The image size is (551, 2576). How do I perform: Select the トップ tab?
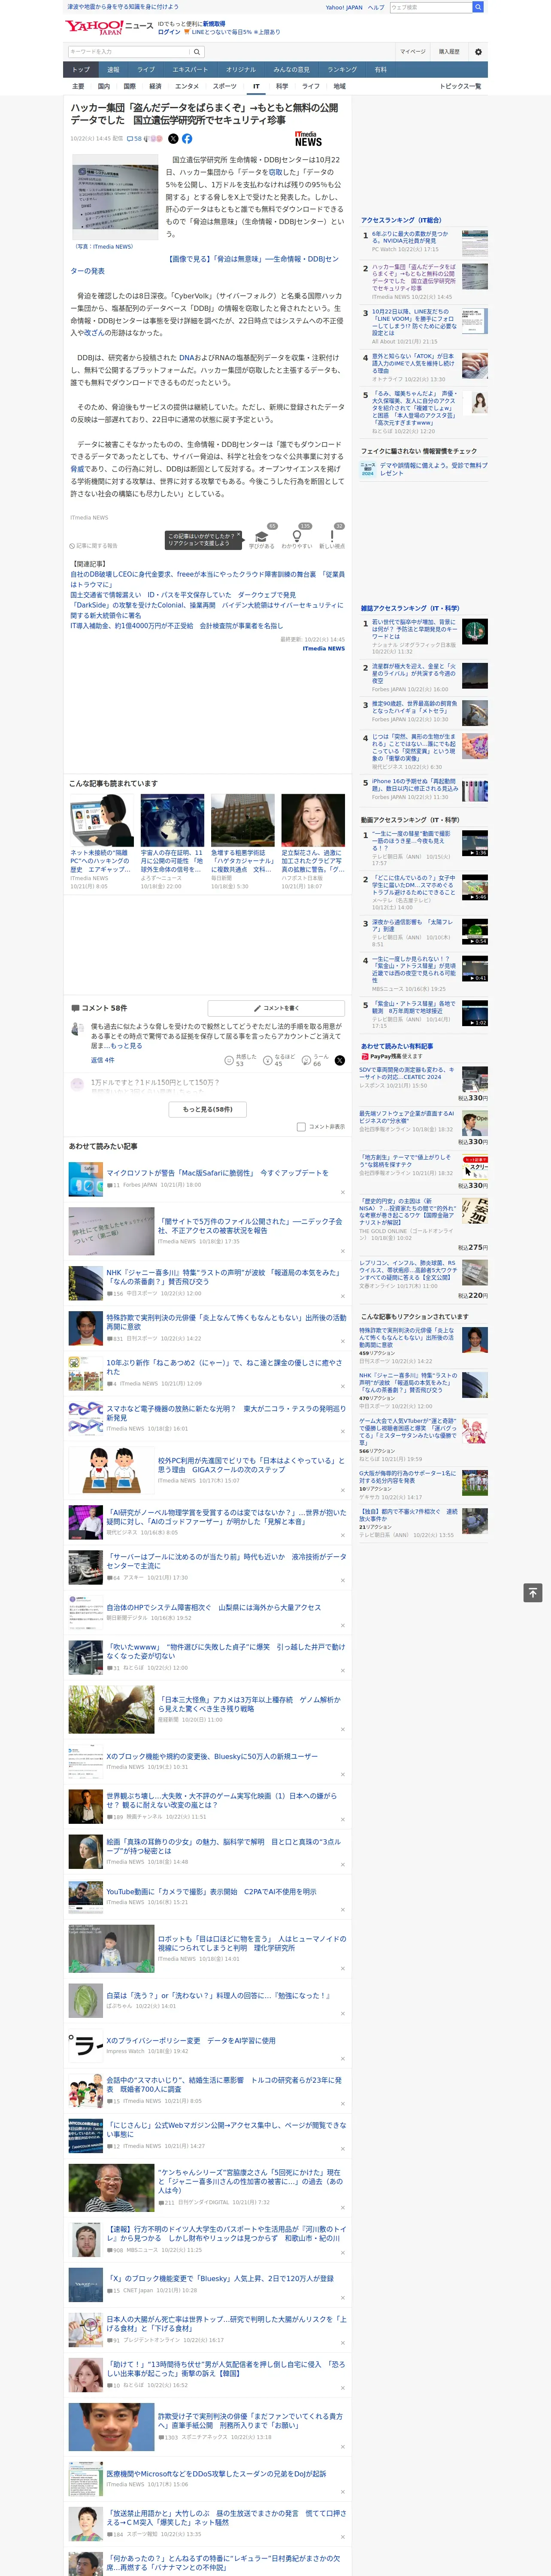[x=81, y=69]
